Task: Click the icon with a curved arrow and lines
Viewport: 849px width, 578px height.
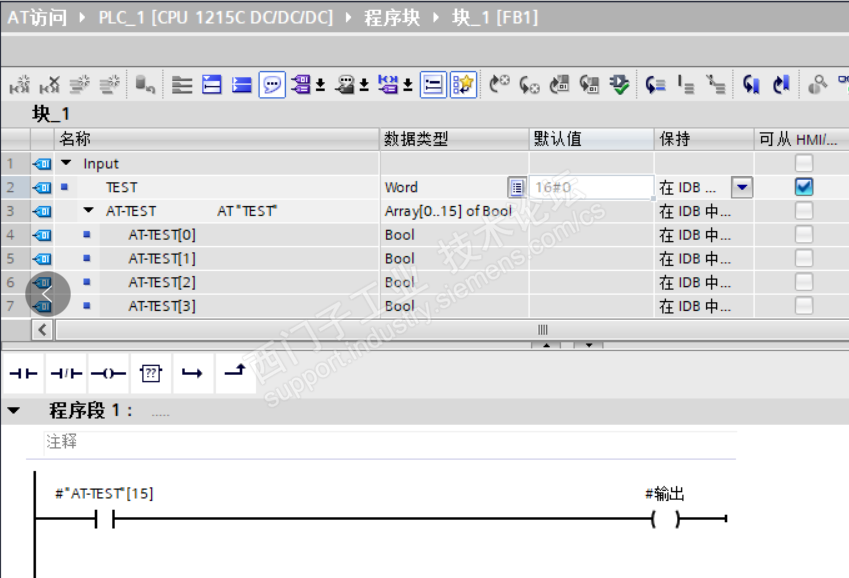Action: click(x=655, y=85)
